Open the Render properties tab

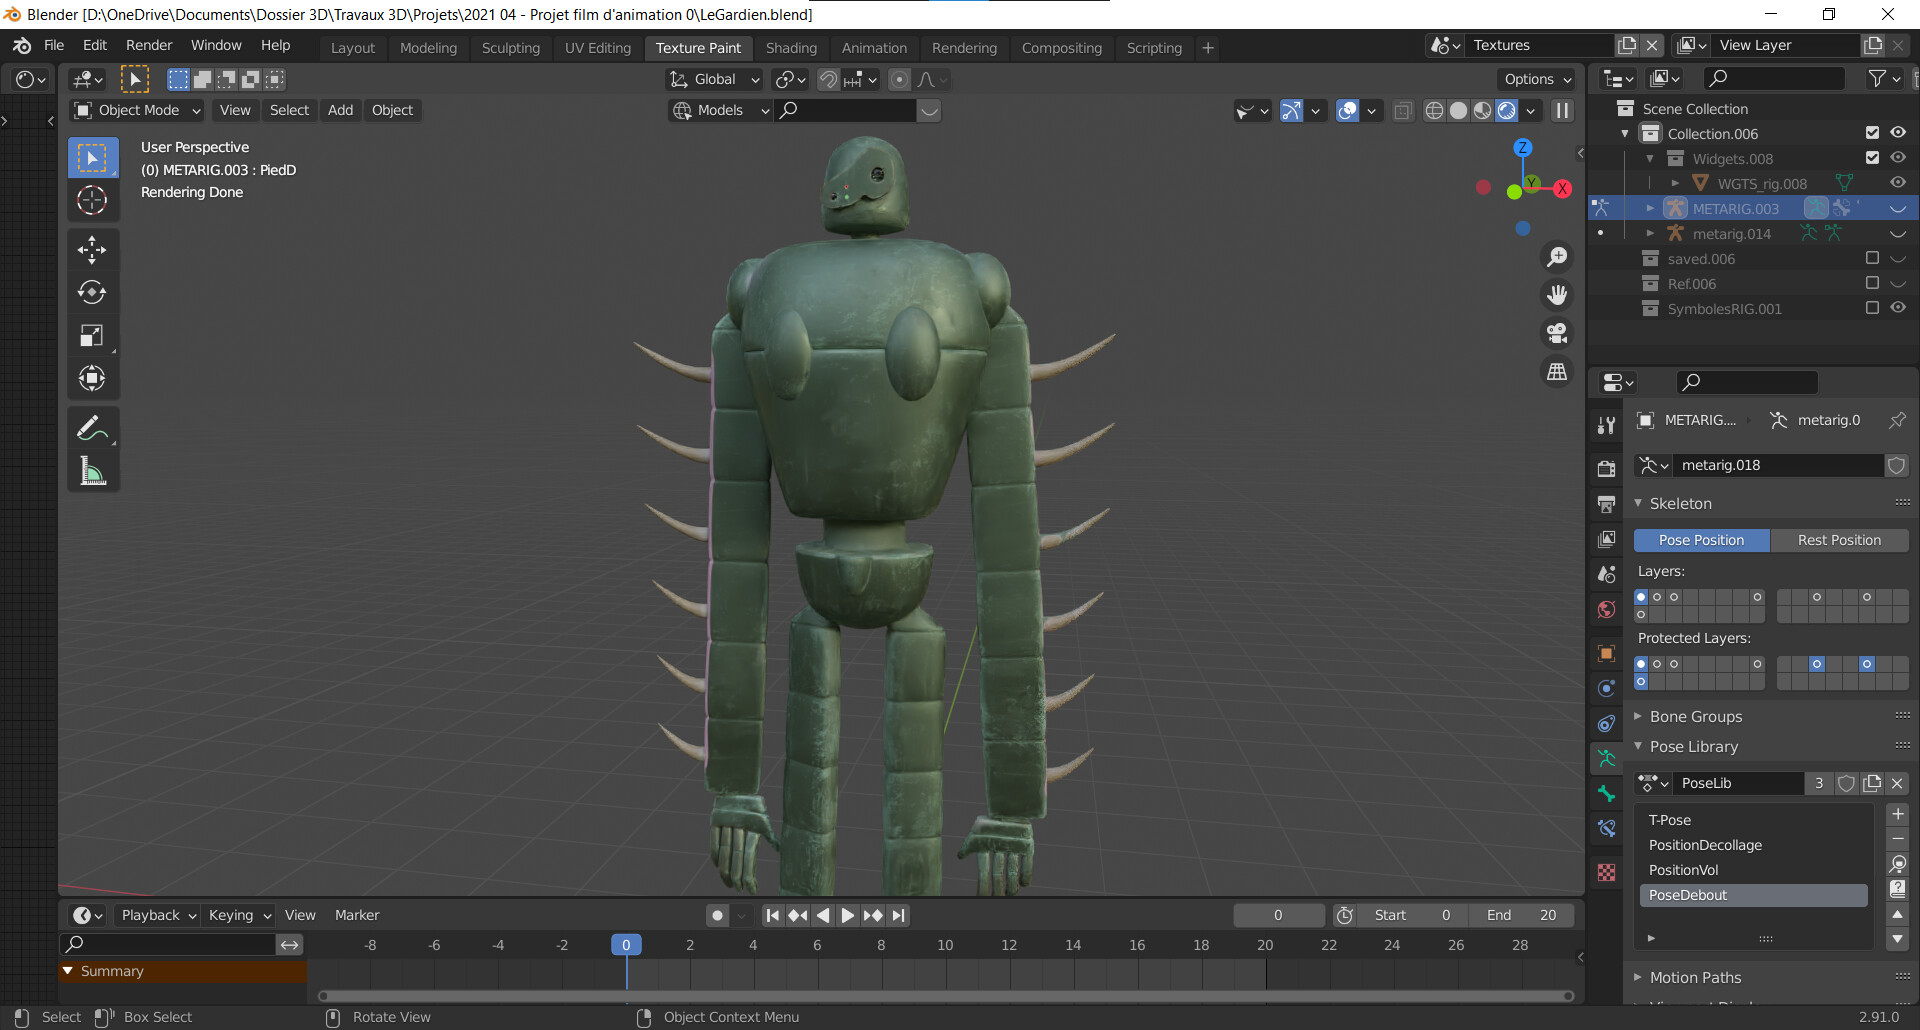coord(1607,467)
